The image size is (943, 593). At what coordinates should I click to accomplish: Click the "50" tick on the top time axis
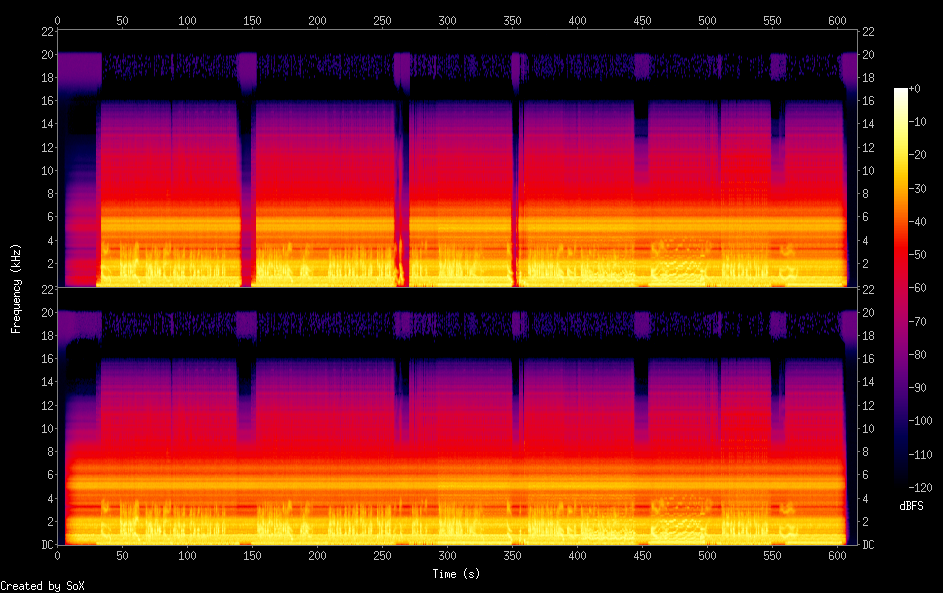122,20
